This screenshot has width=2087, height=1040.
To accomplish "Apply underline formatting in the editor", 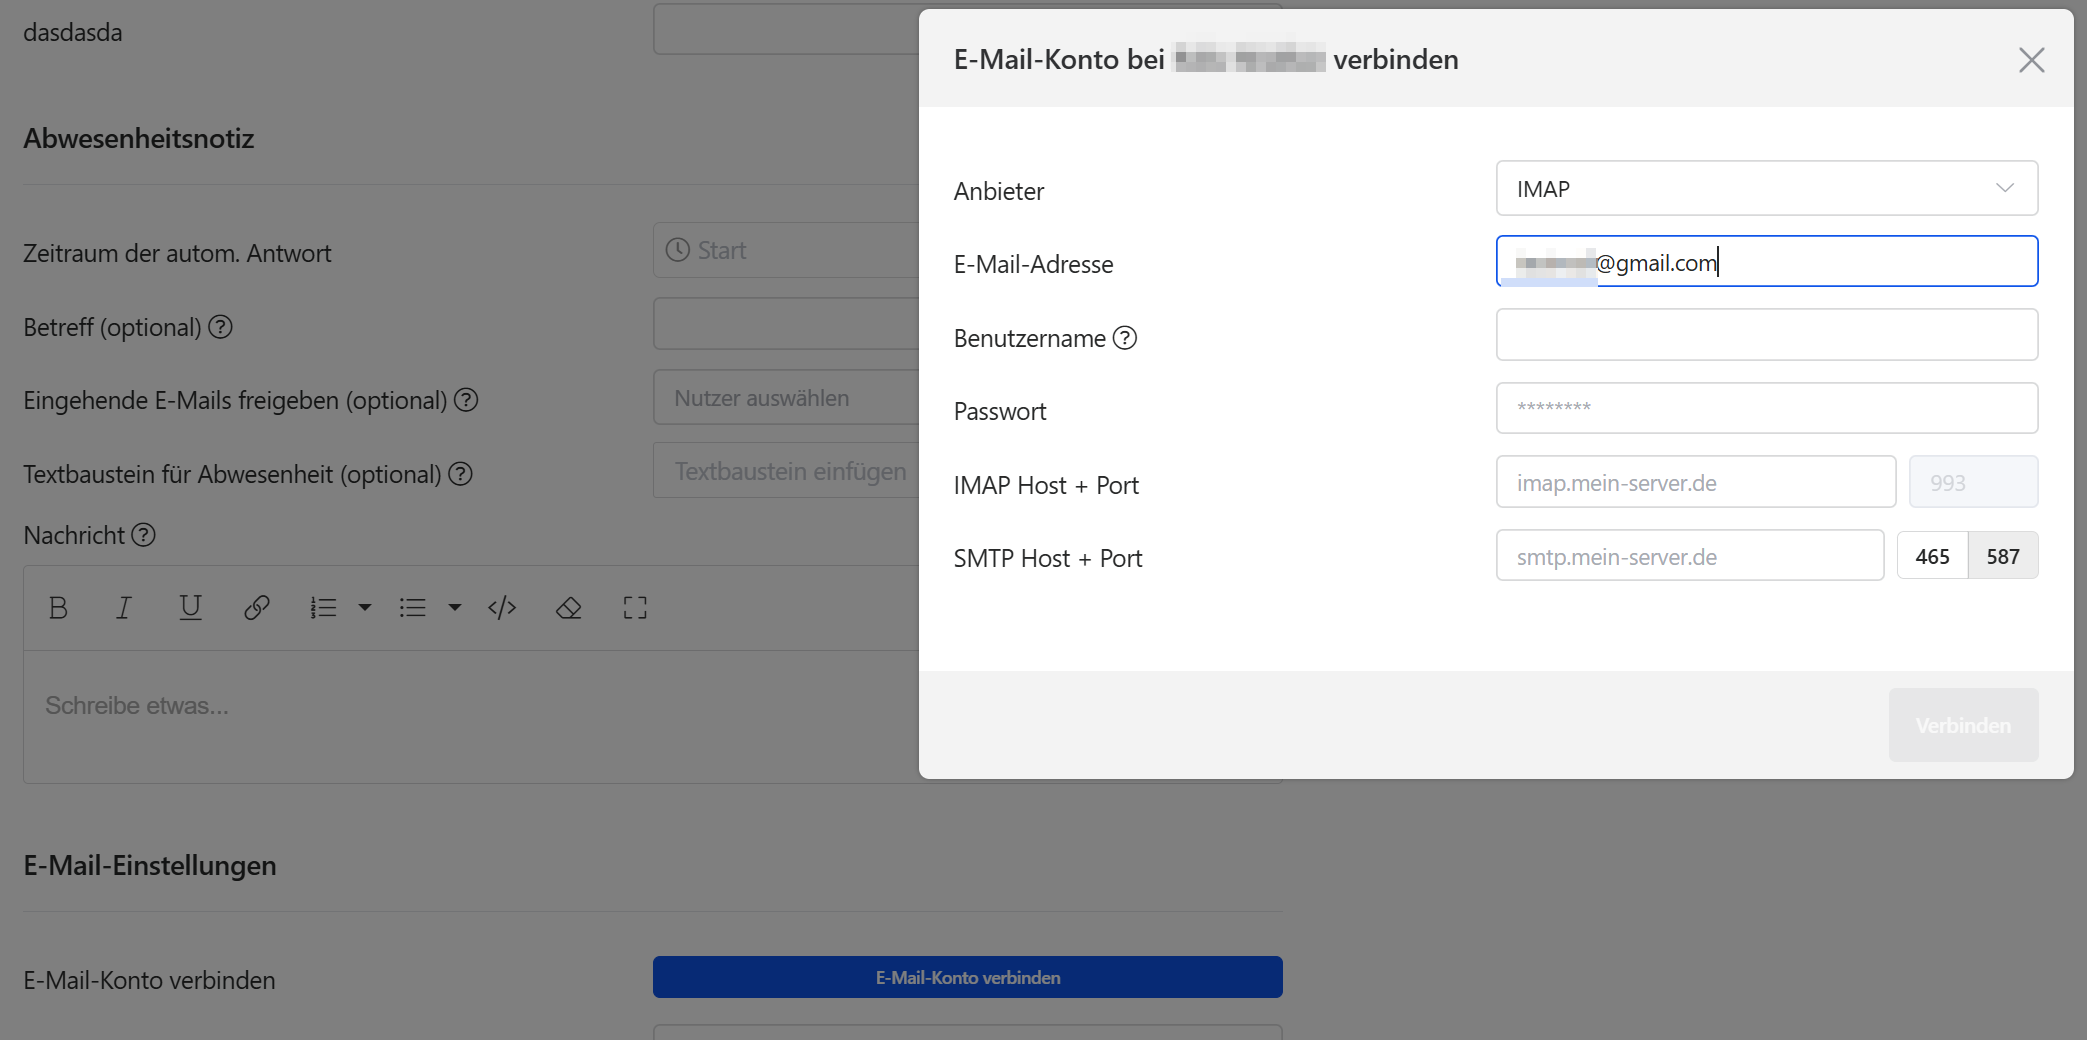I will click(190, 608).
